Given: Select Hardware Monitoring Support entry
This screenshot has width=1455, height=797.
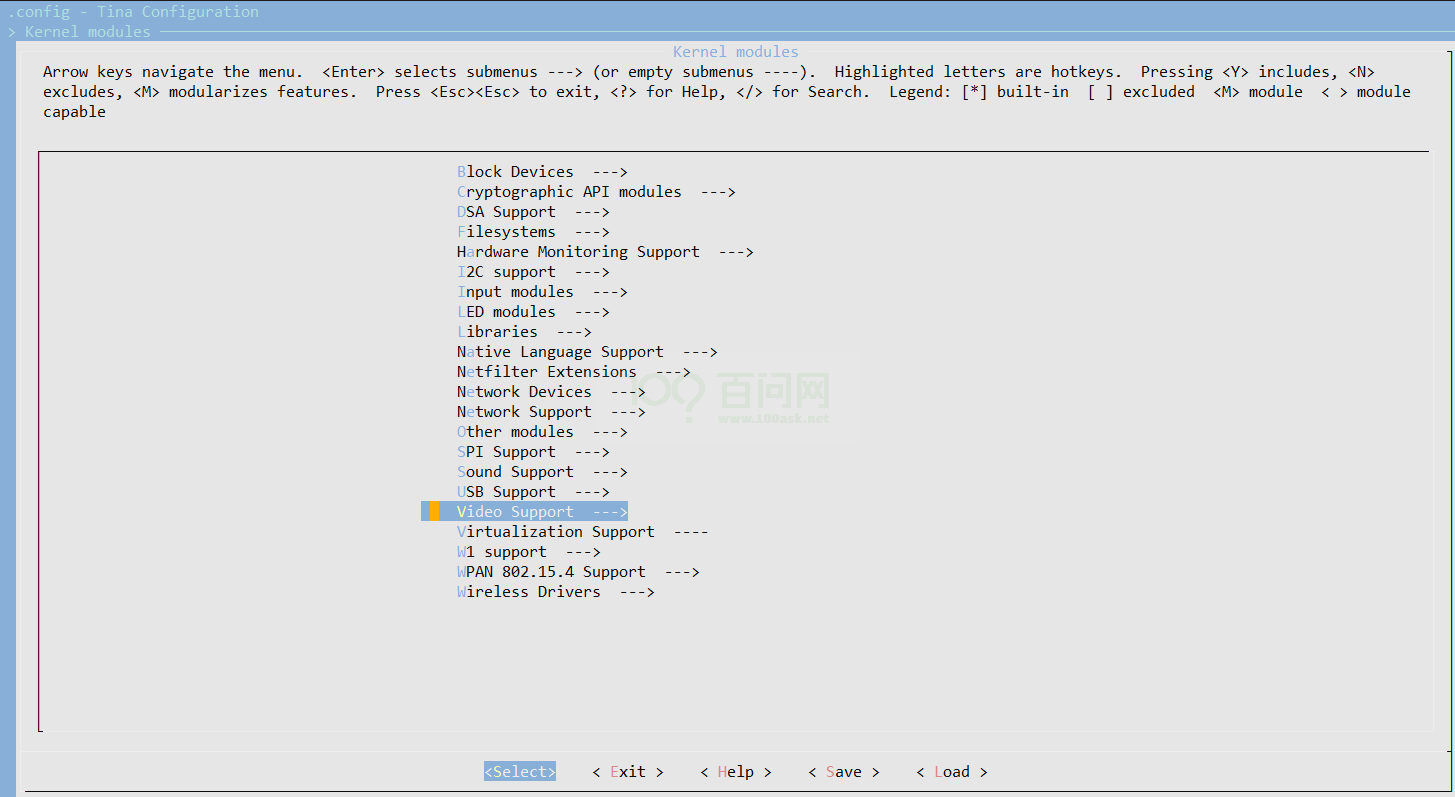Looking at the screenshot, I should tap(605, 252).
